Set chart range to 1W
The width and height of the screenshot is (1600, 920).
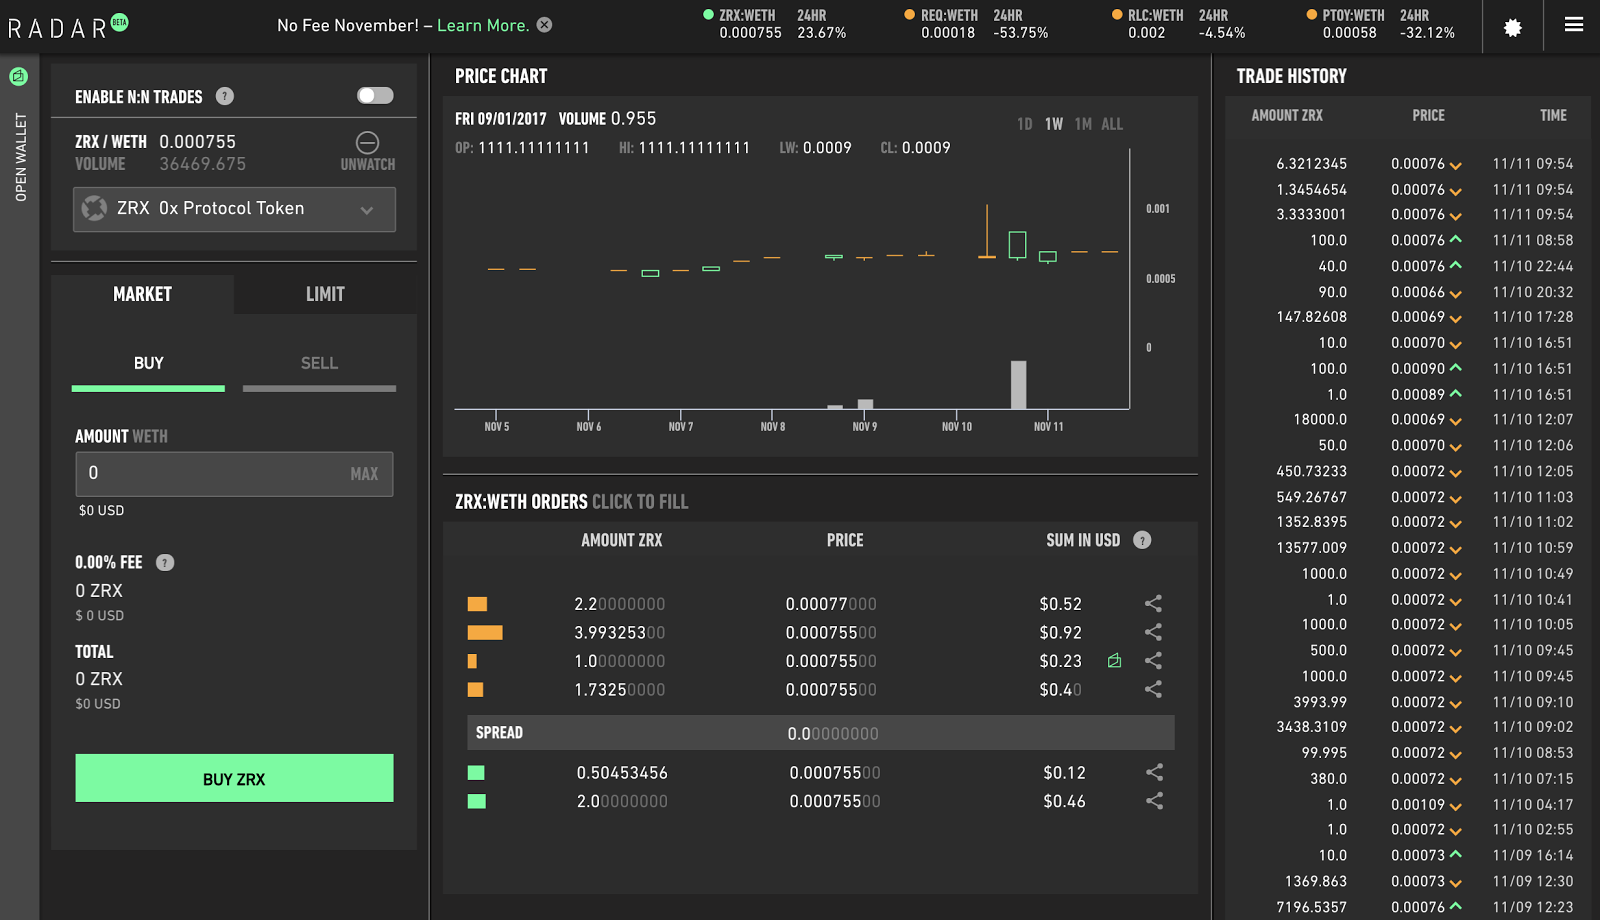[x=1054, y=124]
